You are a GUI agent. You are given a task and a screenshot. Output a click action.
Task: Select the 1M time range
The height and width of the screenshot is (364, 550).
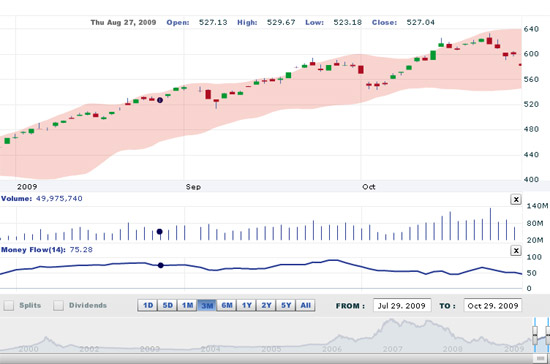[187, 305]
